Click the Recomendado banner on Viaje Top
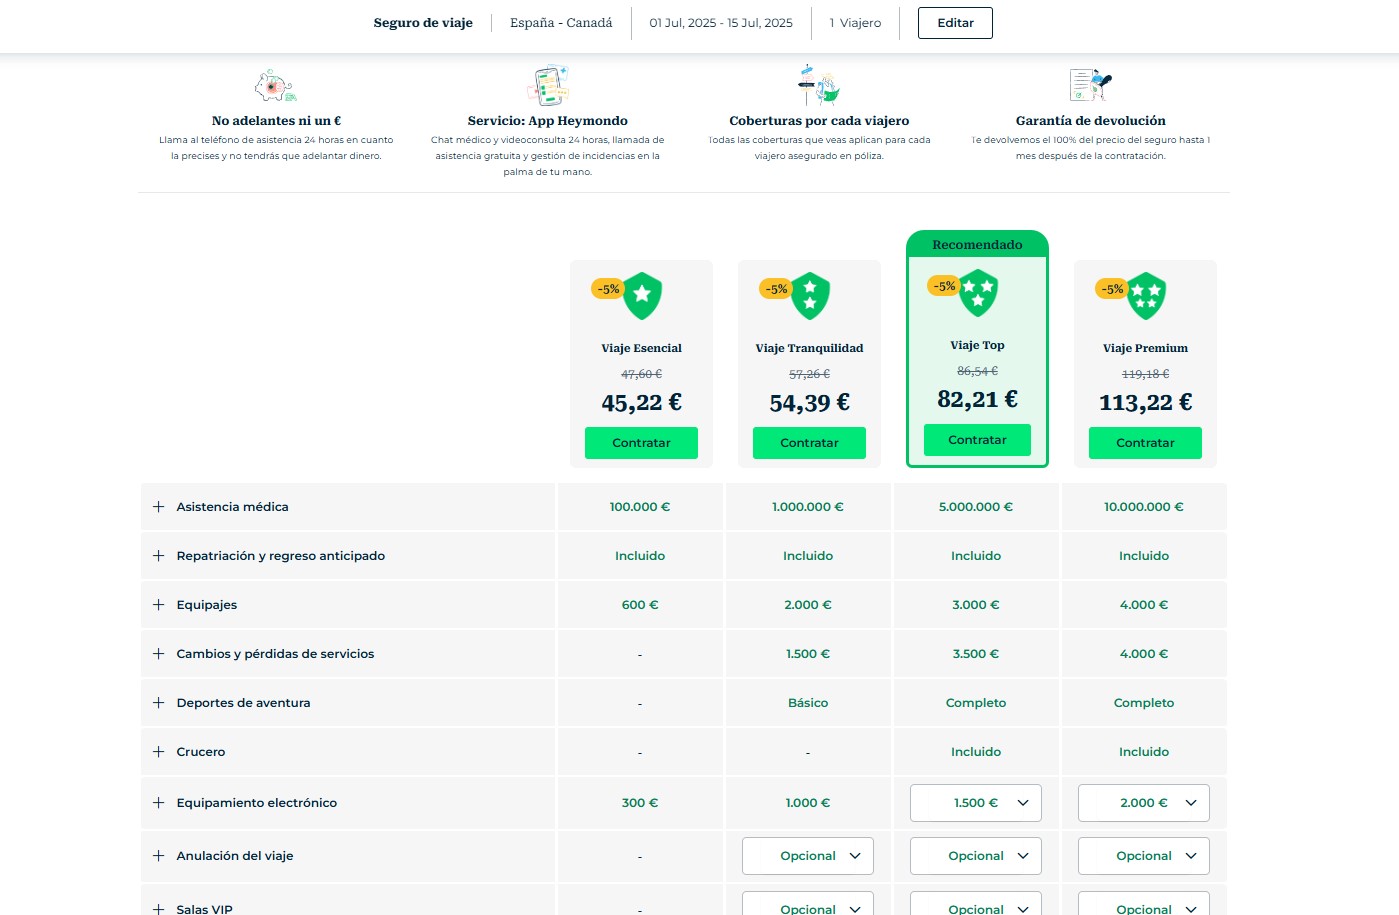1399x915 pixels. click(977, 244)
